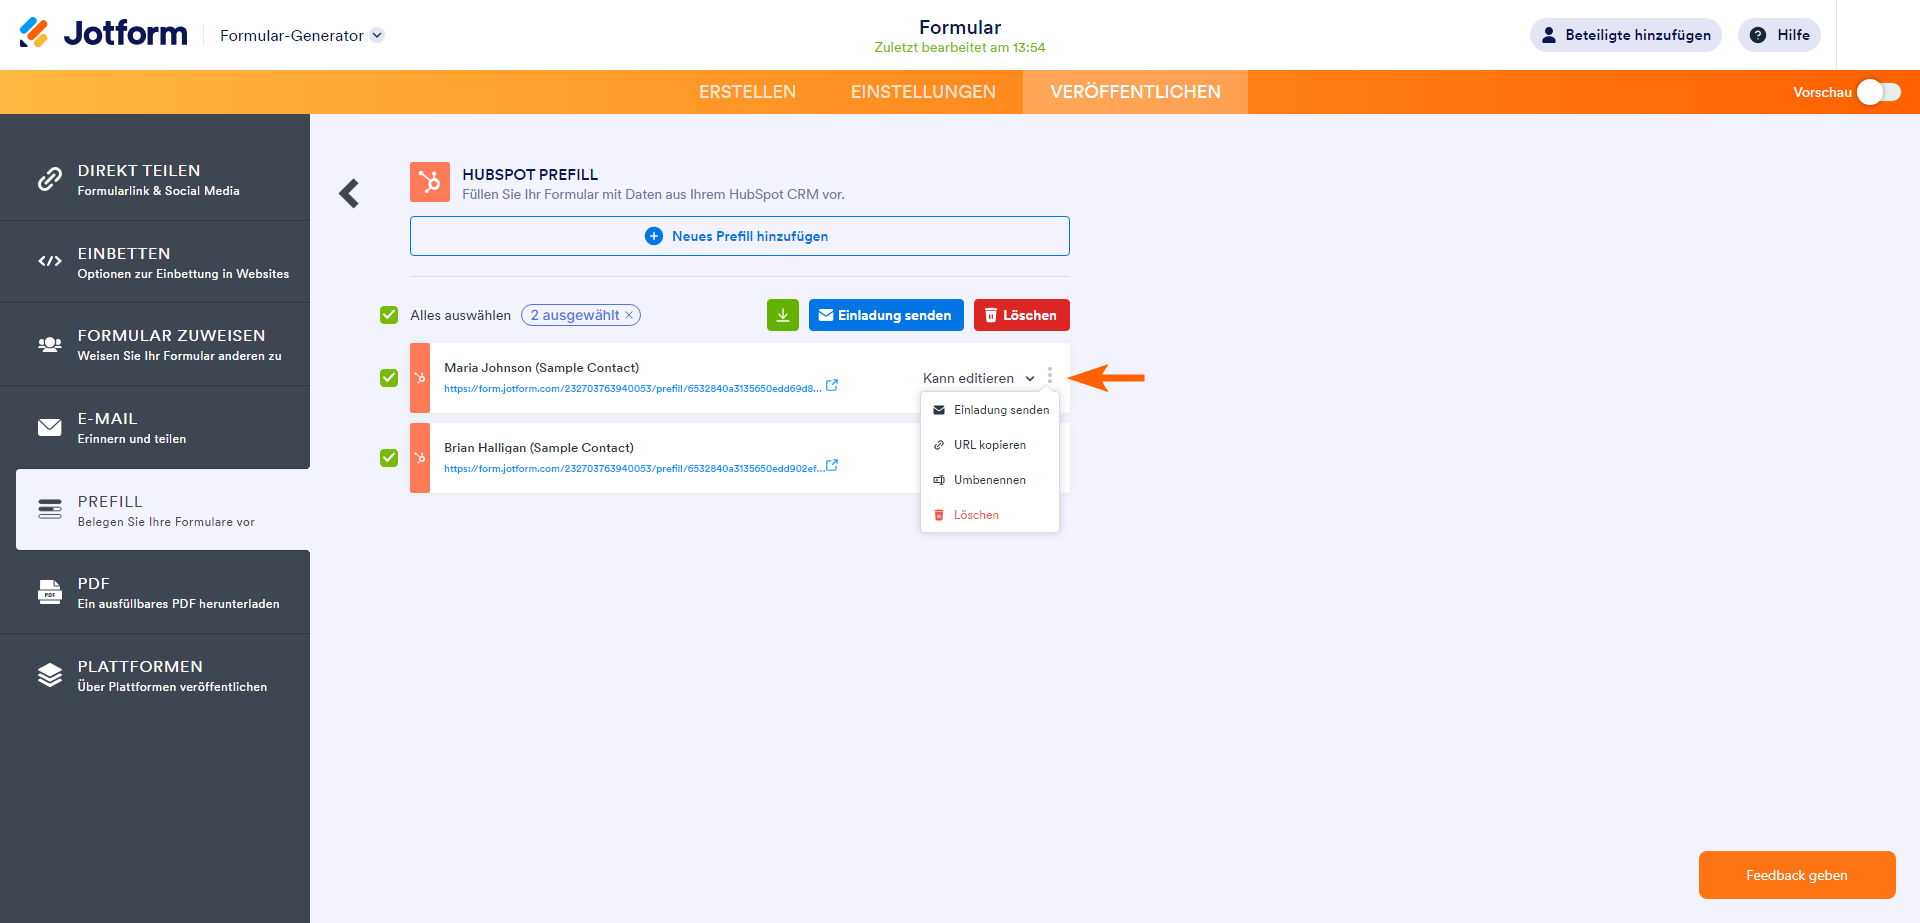Open Einbetten sidebar section
The image size is (1920, 923).
pyautogui.click(x=155, y=262)
